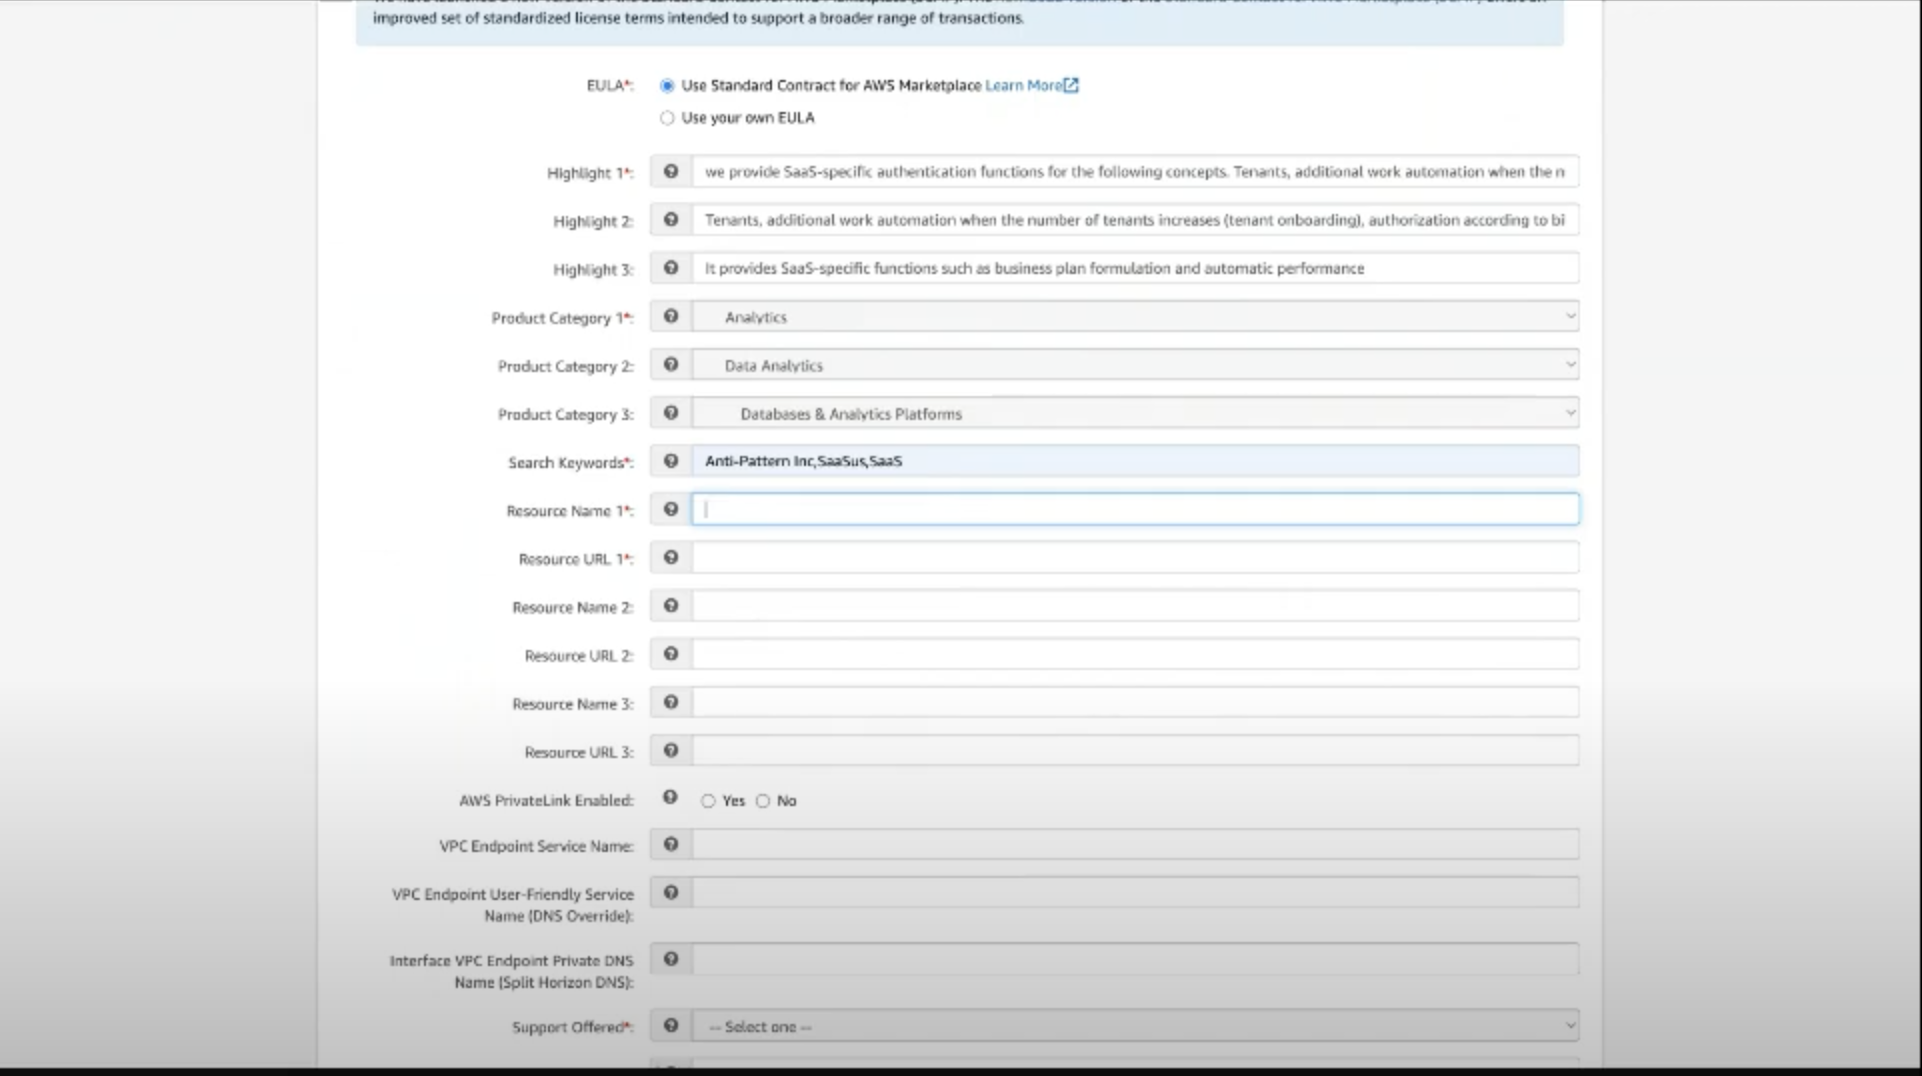
Task: Click into the Highlight 1 text field
Action: click(x=1135, y=172)
